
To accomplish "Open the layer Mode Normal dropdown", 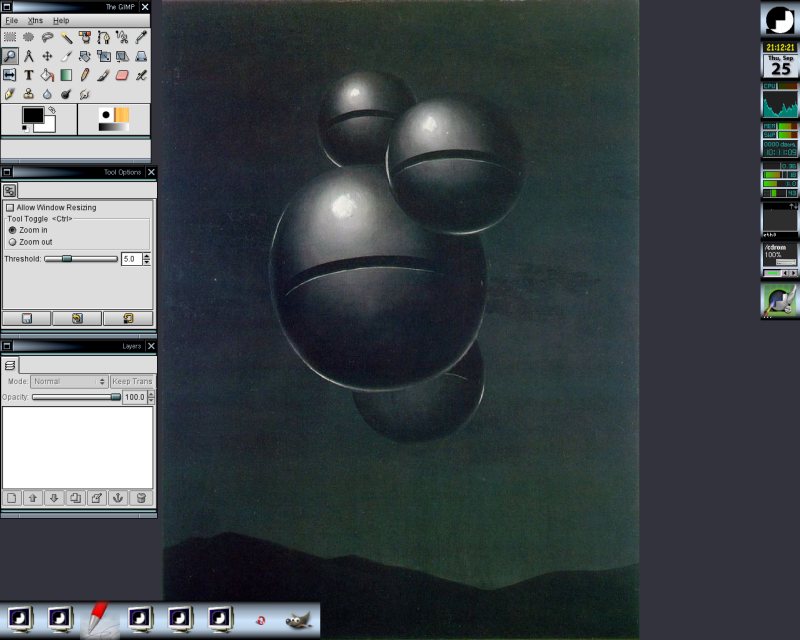I will pyautogui.click(x=69, y=381).
